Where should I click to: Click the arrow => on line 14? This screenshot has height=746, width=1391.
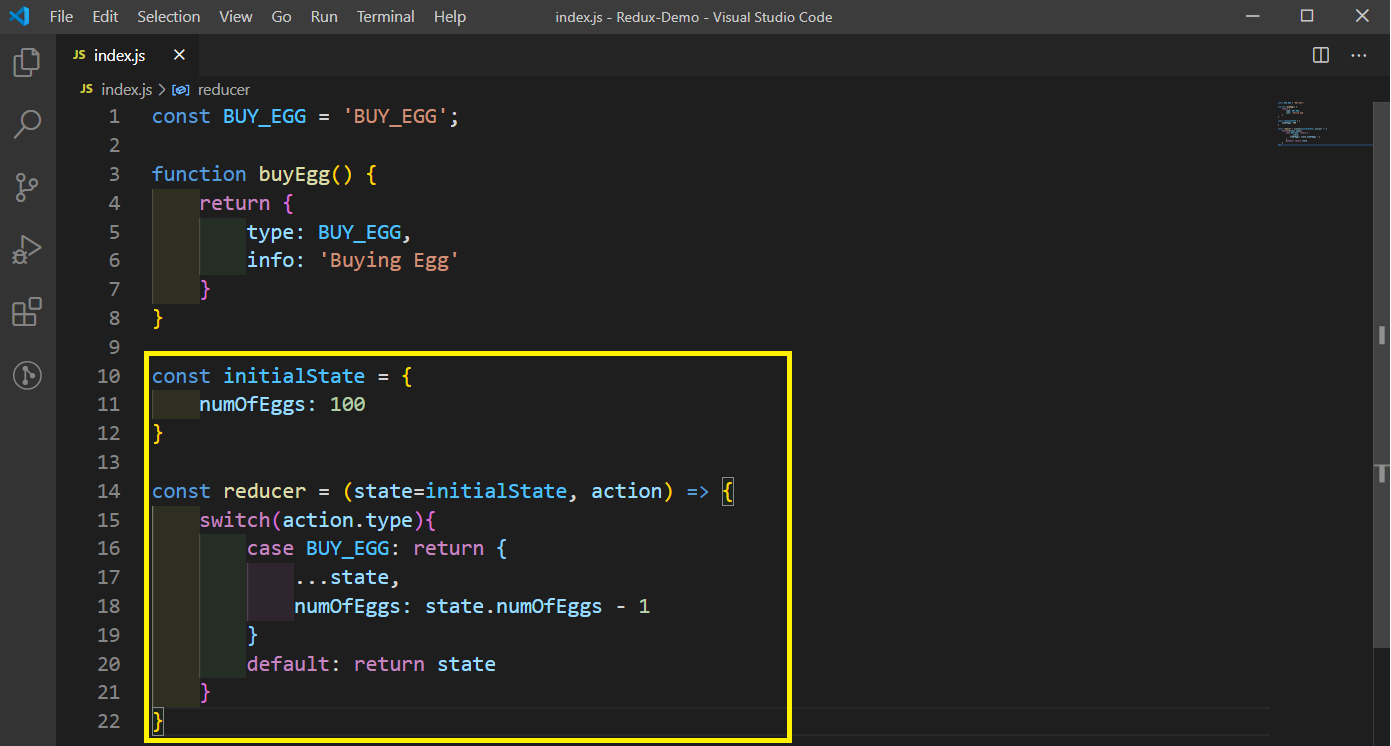click(x=698, y=491)
